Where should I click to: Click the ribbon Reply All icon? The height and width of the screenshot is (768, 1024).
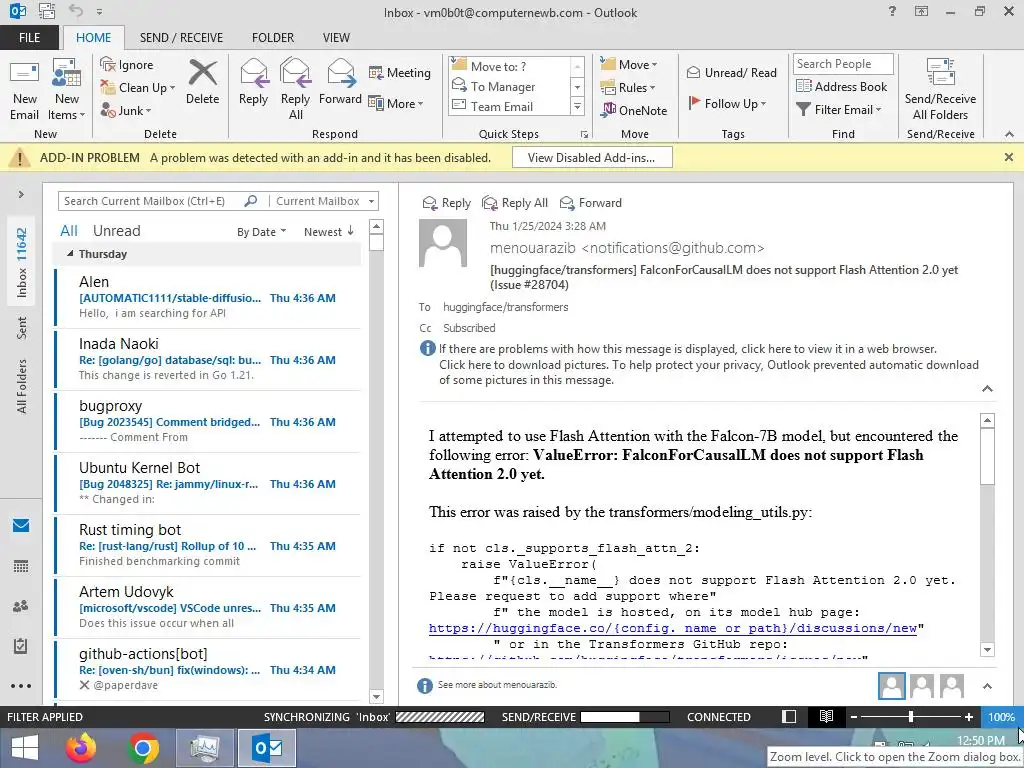click(295, 90)
